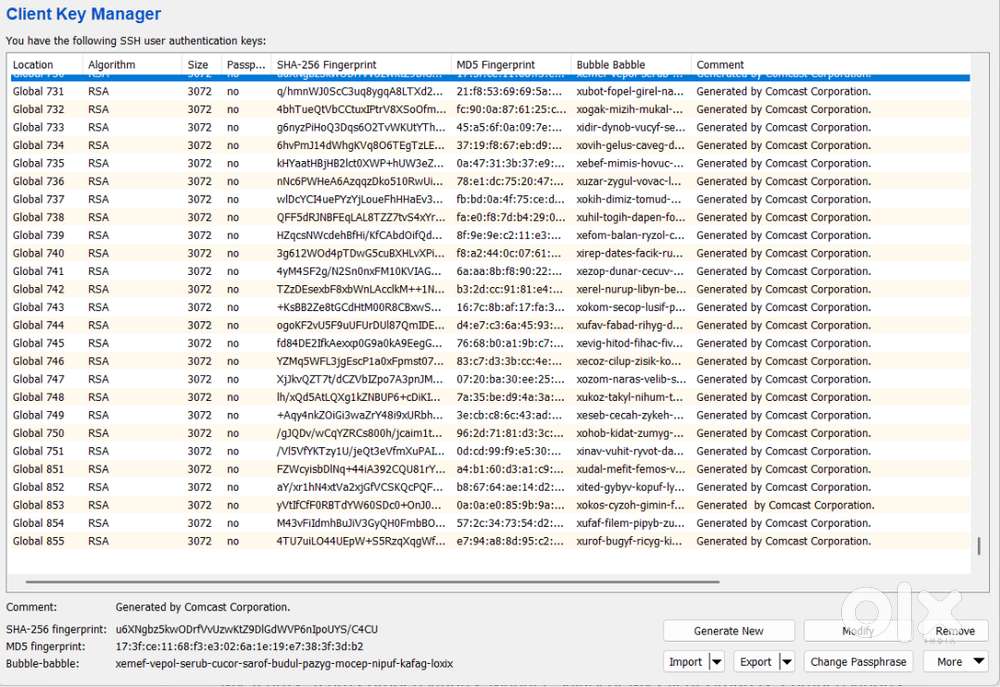Screen dimensions: 1000x687
Task: Select the Global 745 key row
Action: click(489, 343)
